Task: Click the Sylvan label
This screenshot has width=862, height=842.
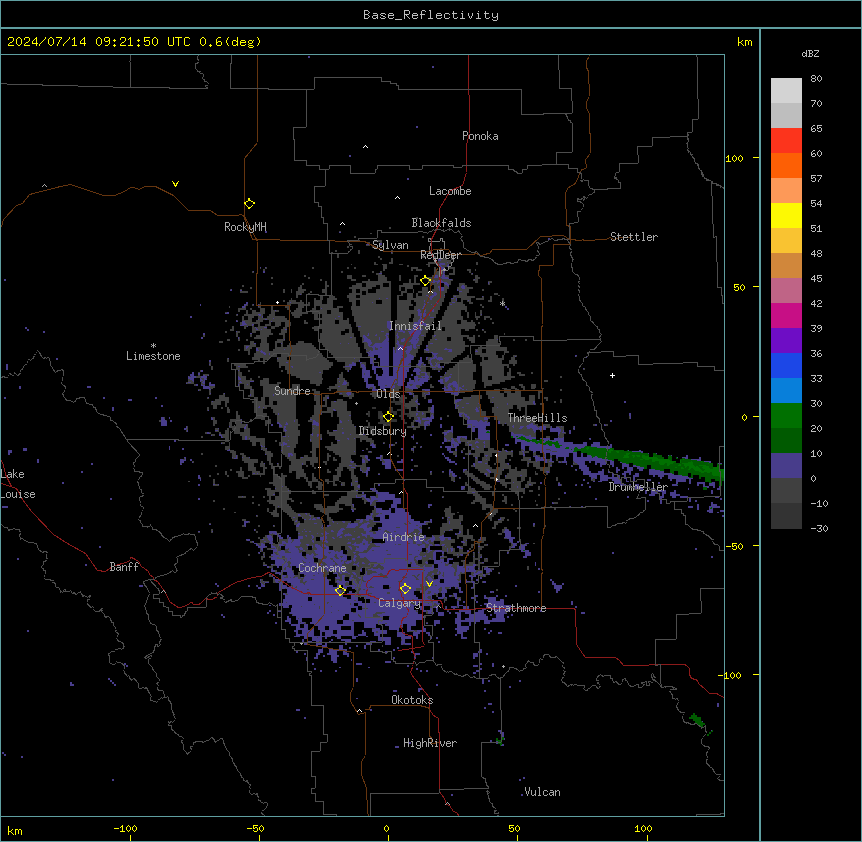Action: click(390, 245)
